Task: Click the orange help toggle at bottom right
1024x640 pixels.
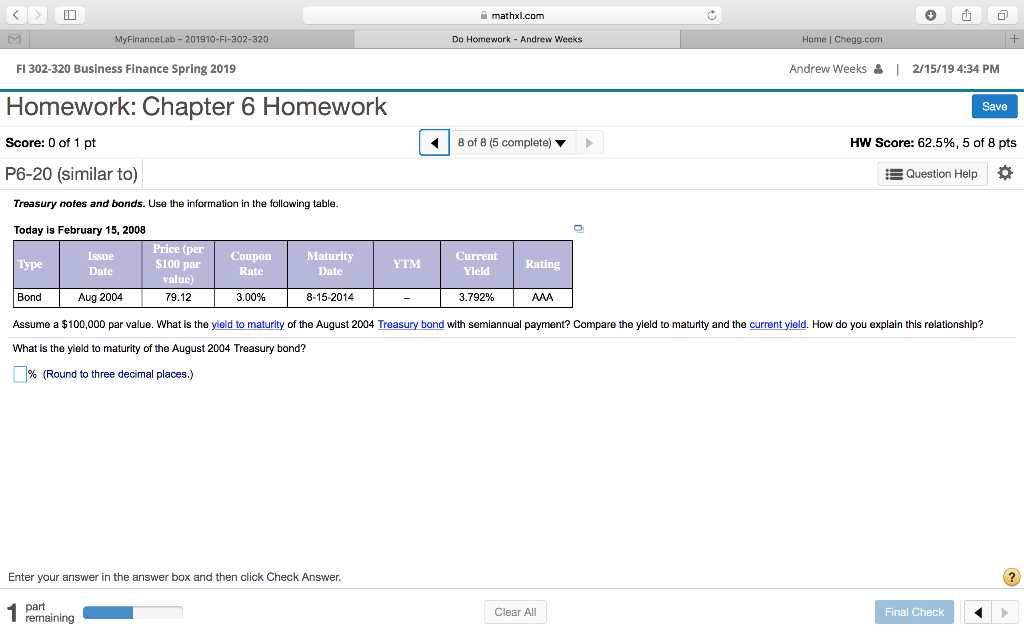Action: click(x=1010, y=576)
